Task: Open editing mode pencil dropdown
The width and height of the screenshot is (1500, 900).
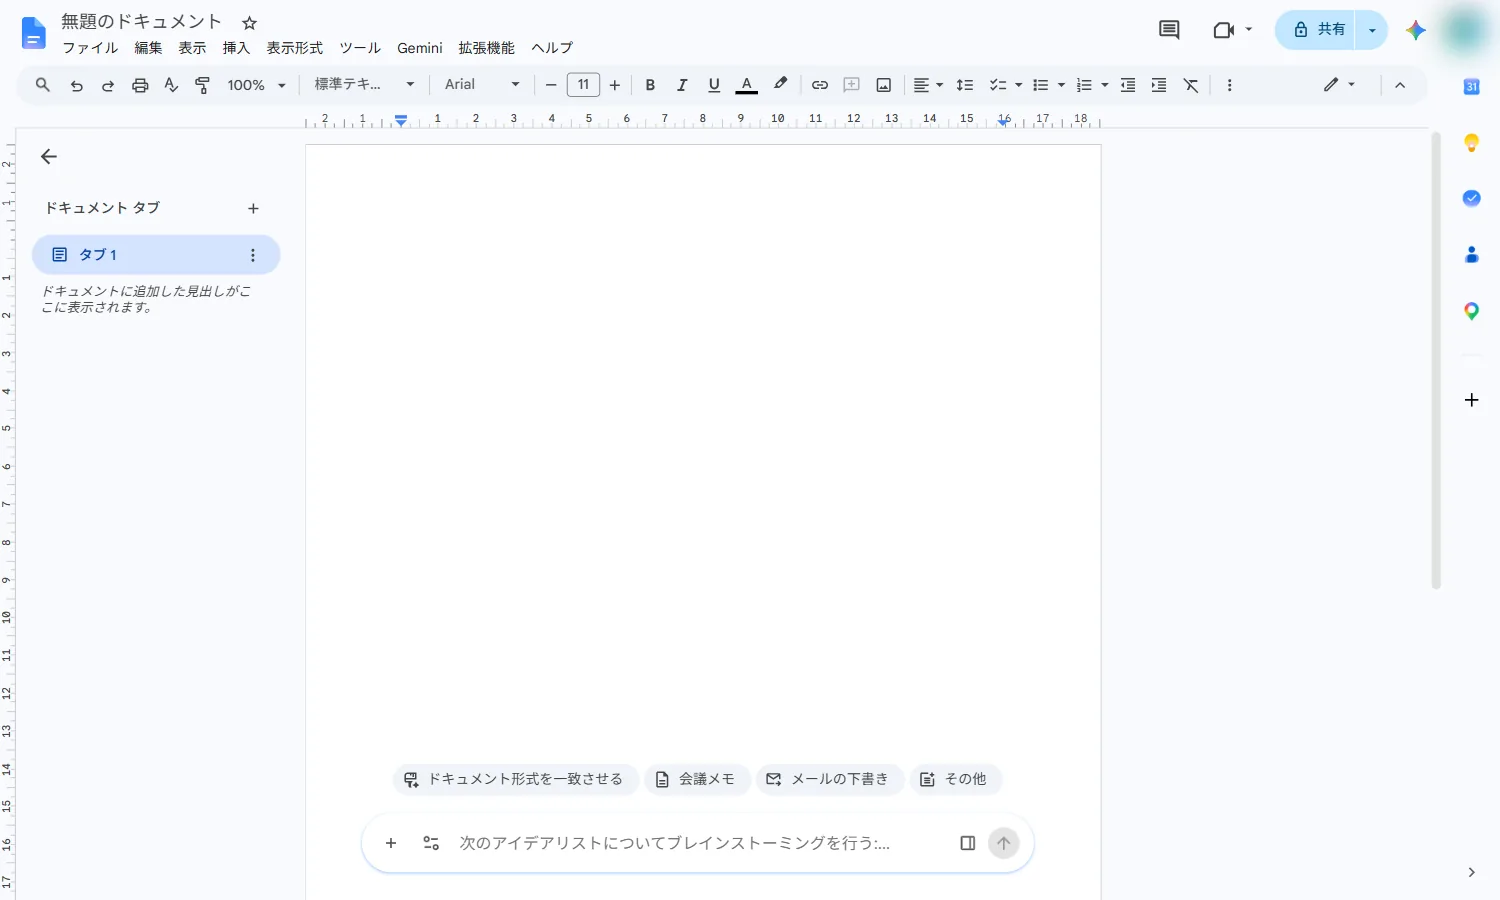Action: click(1339, 85)
